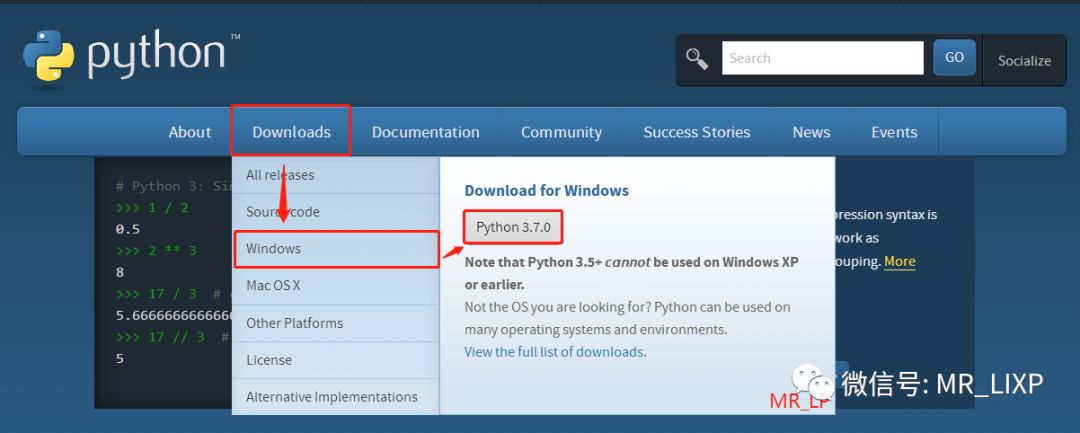The height and width of the screenshot is (433, 1080).
Task: Click the '>>> 2 ** 3' console line
Action: pos(156,251)
